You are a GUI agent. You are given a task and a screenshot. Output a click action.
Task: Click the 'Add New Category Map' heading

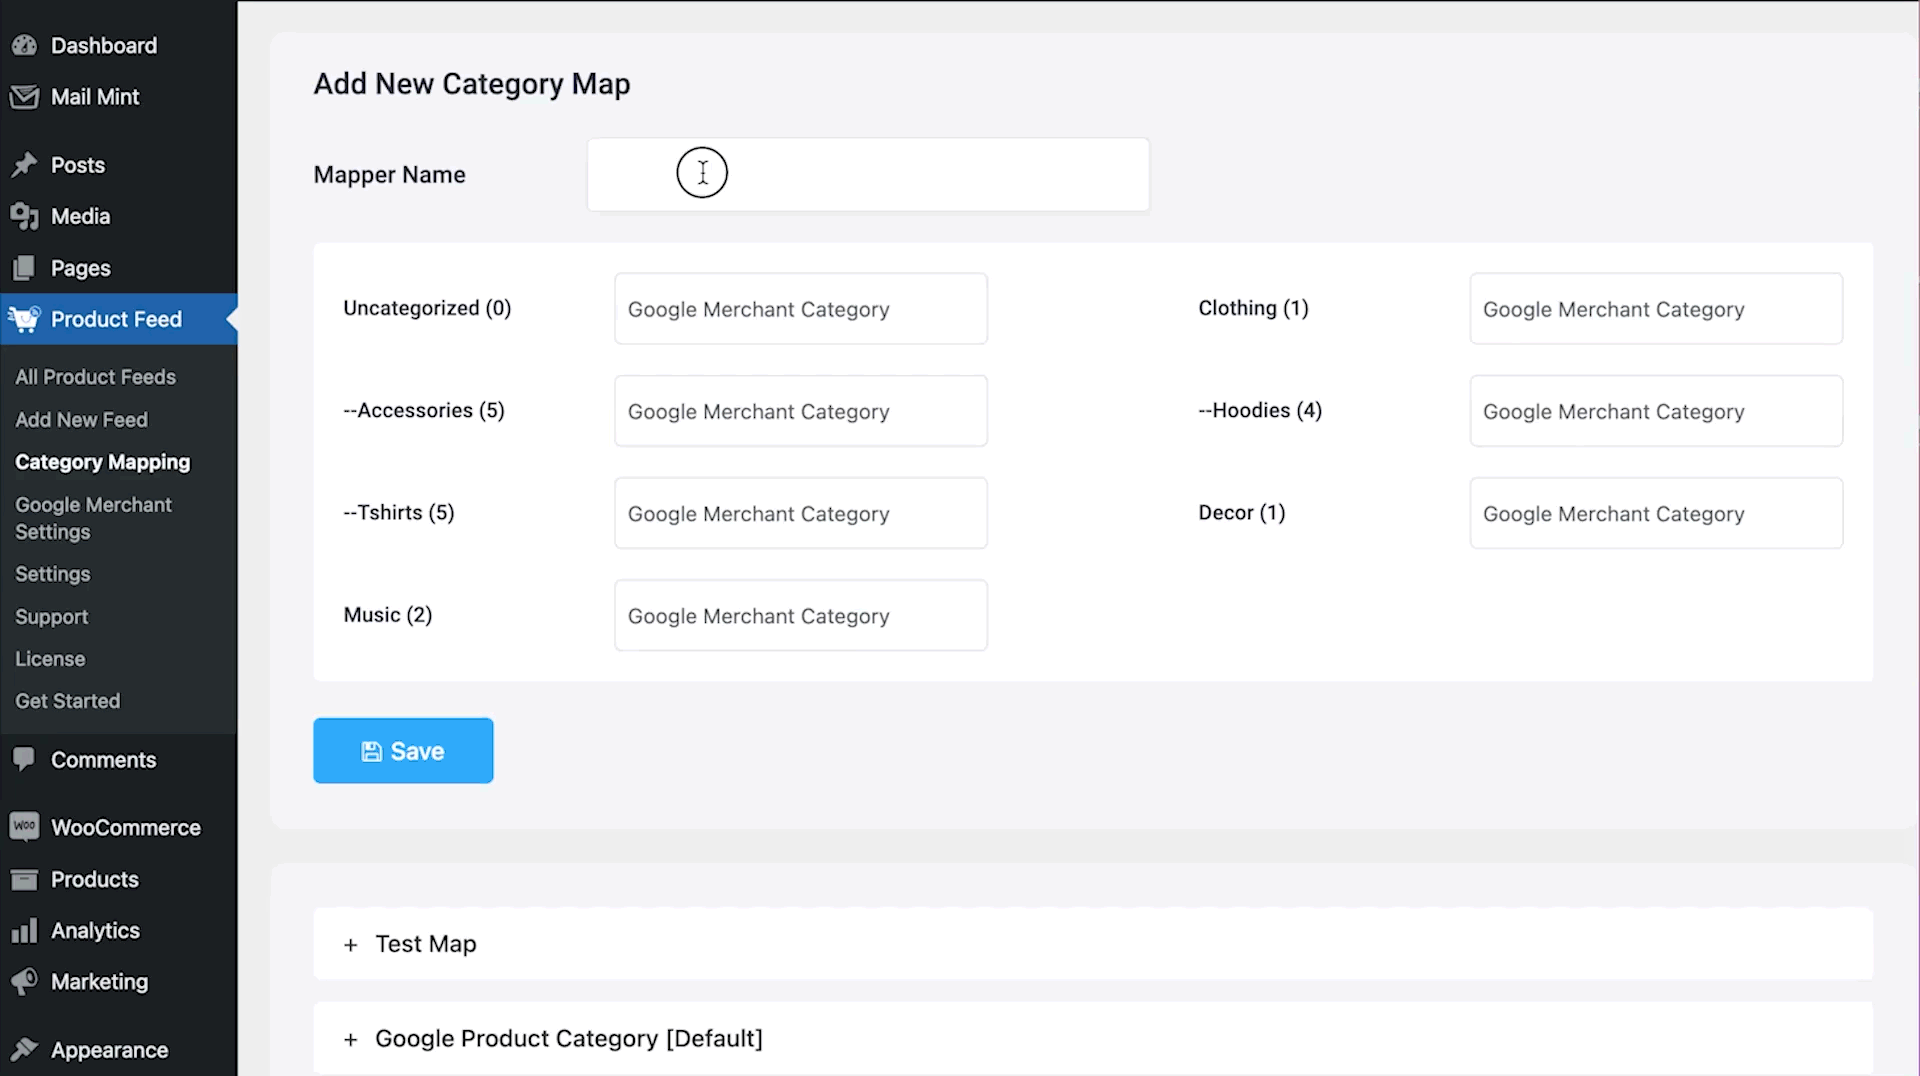point(472,85)
